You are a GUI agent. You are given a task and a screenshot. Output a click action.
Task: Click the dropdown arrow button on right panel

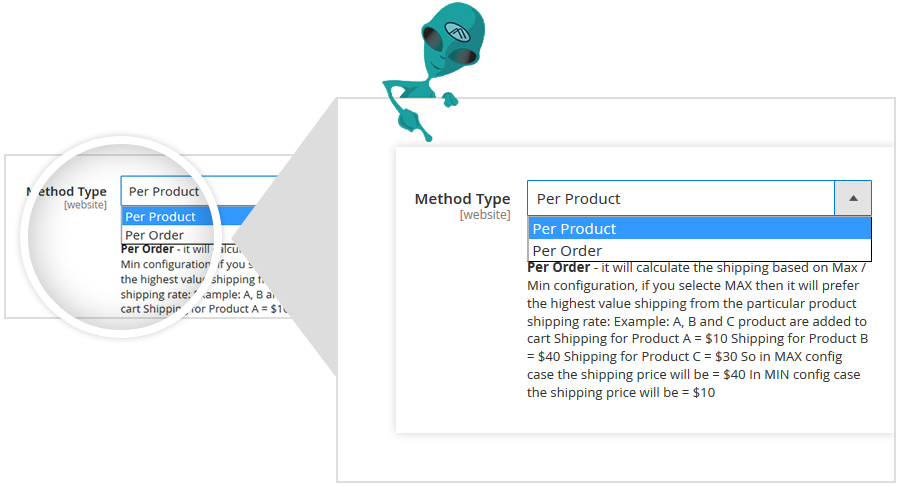(x=853, y=198)
